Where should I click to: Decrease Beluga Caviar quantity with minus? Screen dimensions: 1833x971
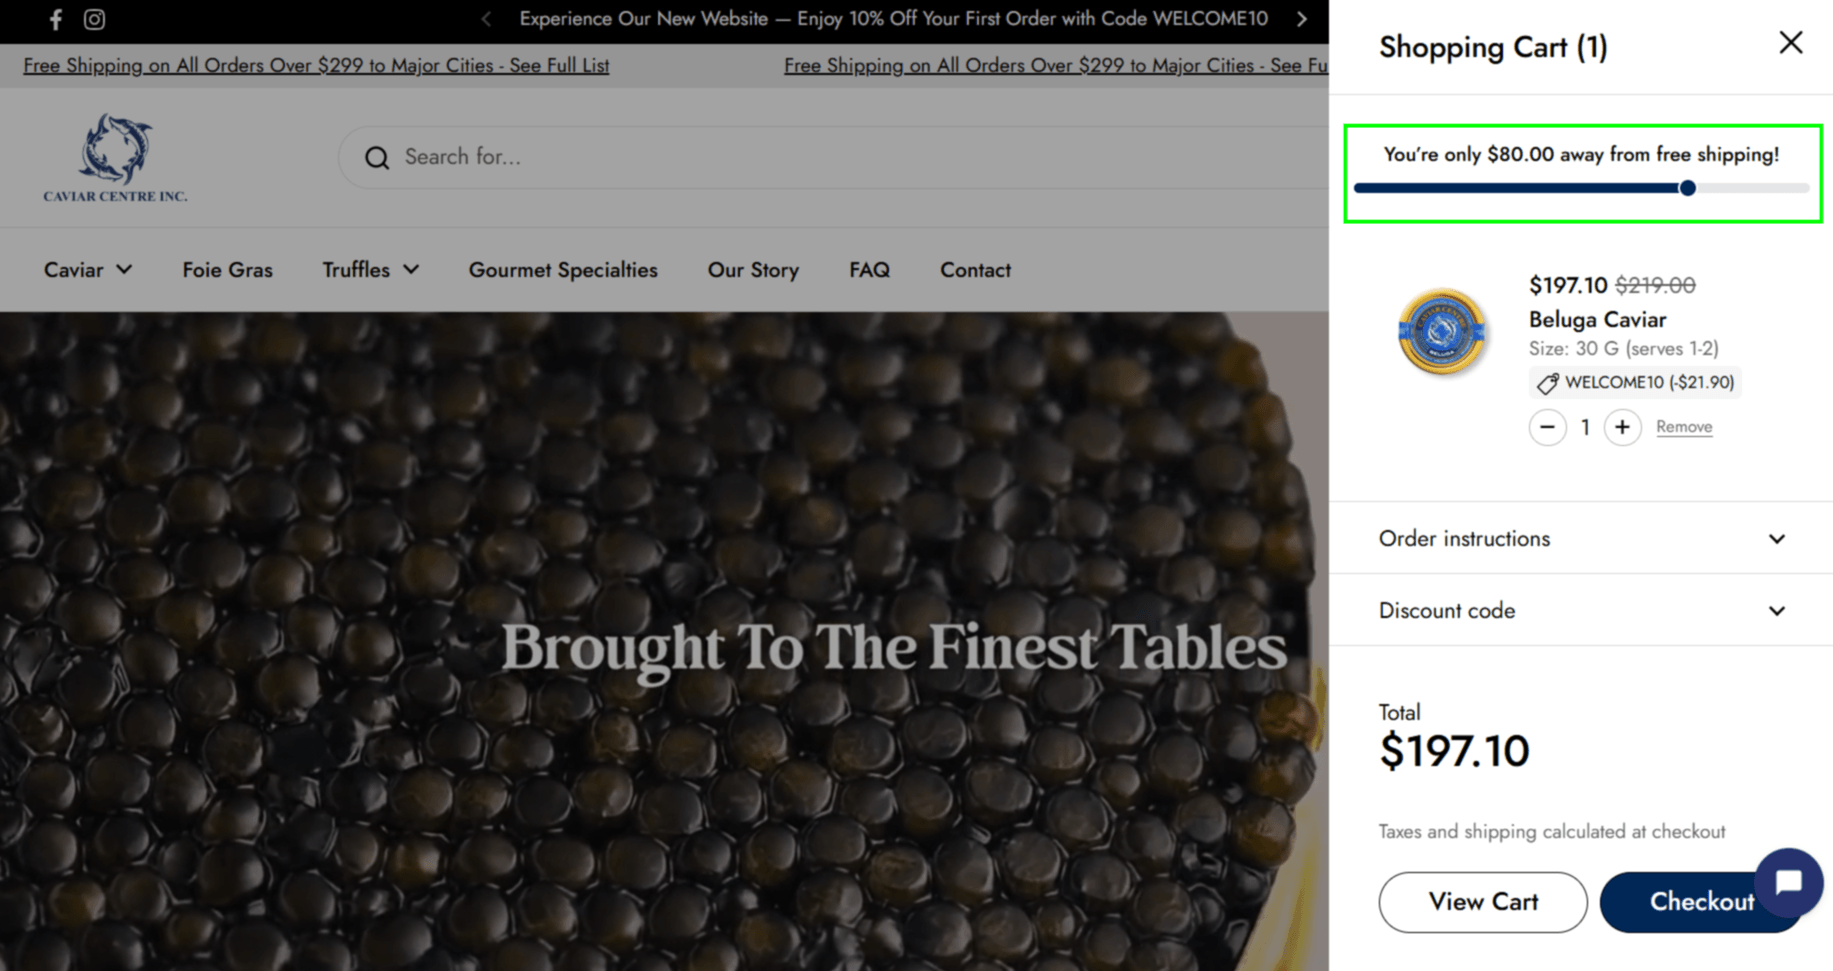[1547, 427]
